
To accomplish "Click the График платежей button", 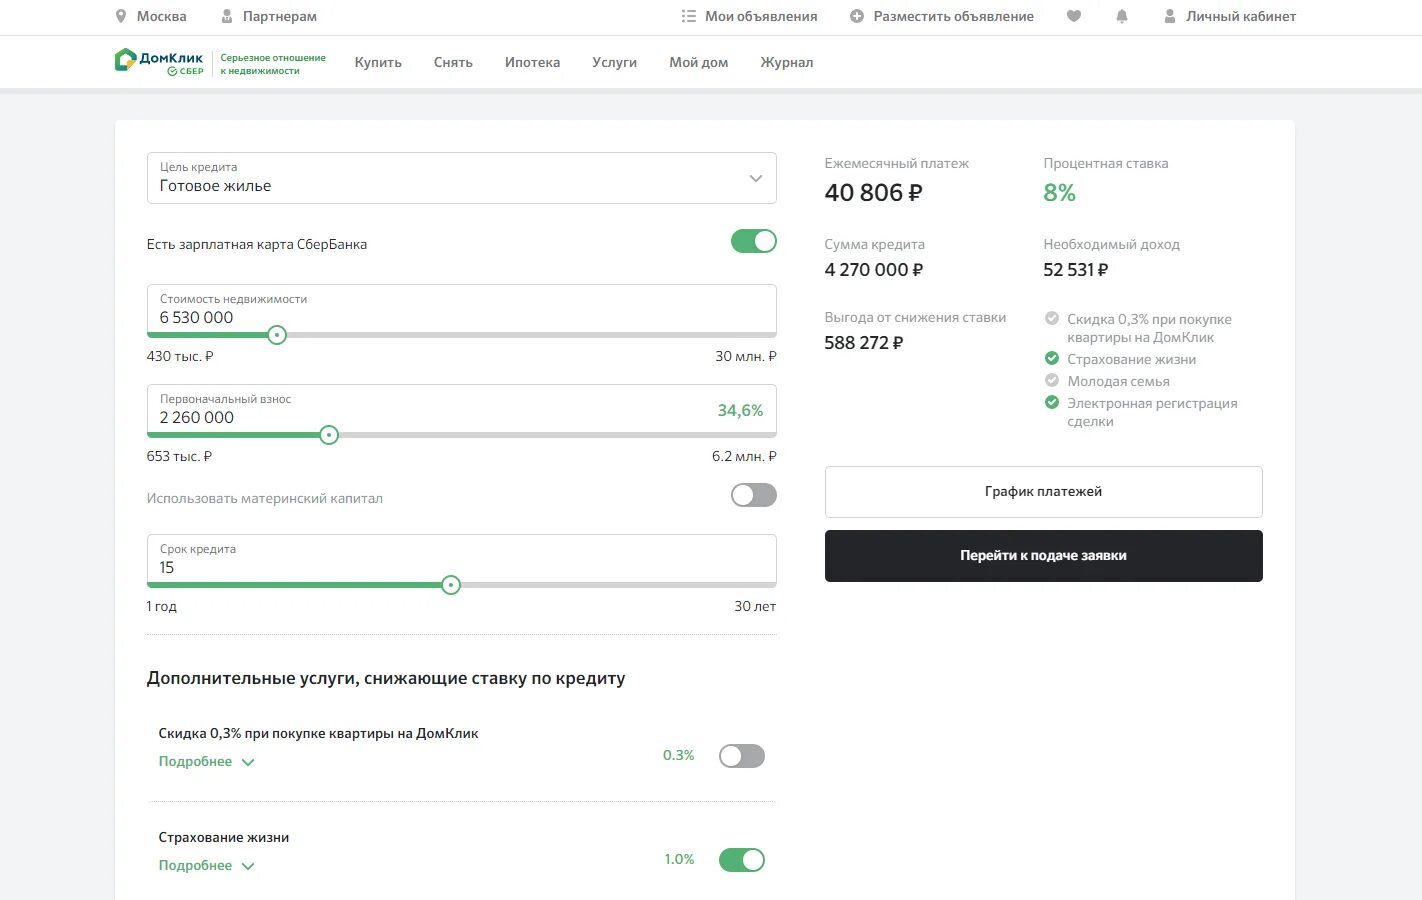I will (x=1044, y=492).
